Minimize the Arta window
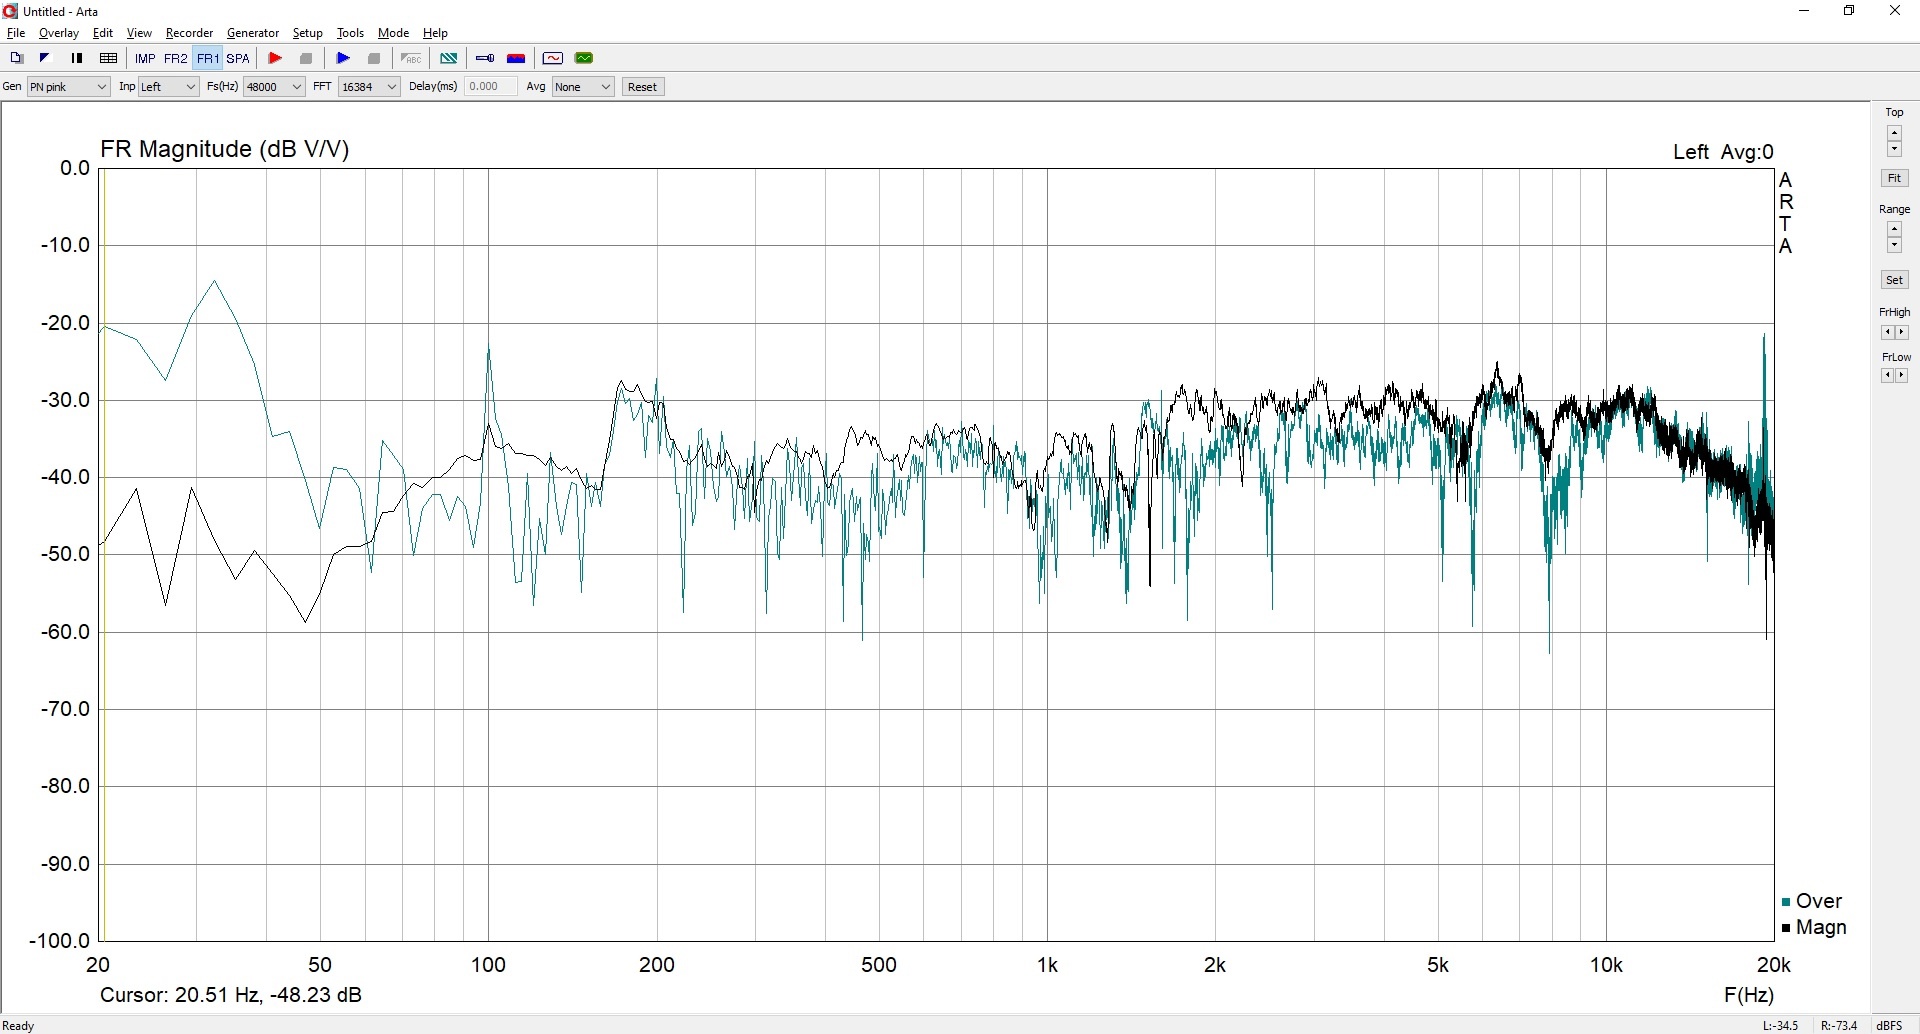 click(1804, 11)
